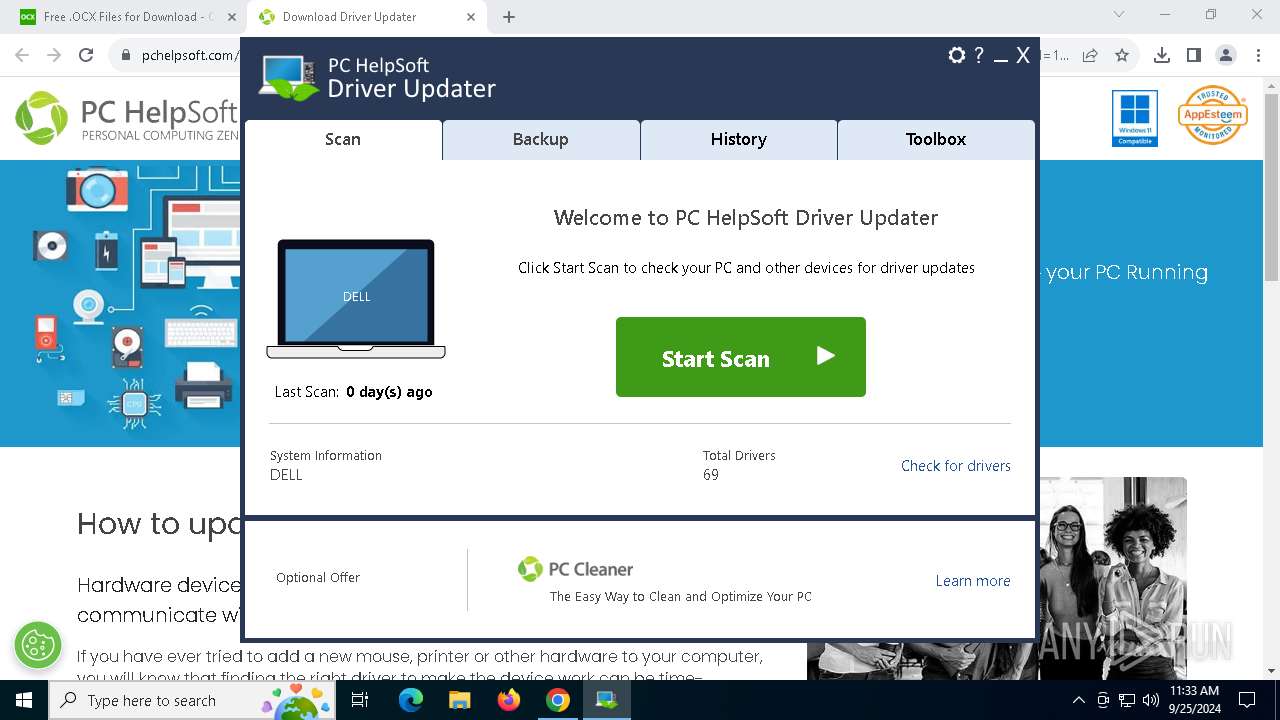Select the Download Driver Updater browser tab
This screenshot has height=720, width=1280.
[365, 17]
